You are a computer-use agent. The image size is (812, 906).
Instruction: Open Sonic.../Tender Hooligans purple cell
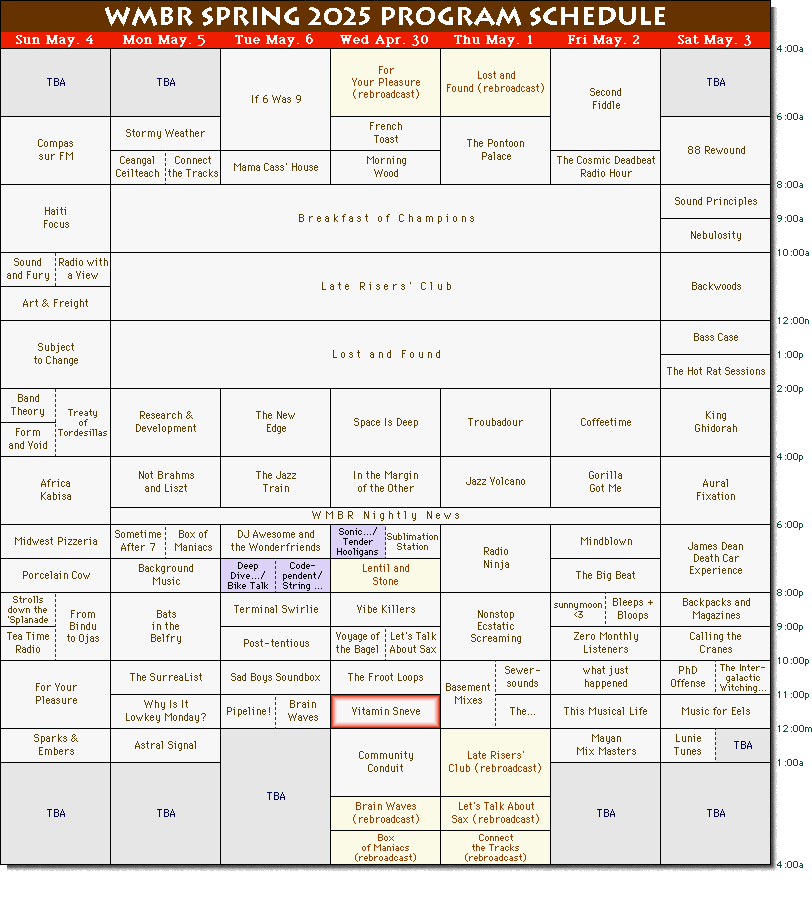tap(358, 541)
